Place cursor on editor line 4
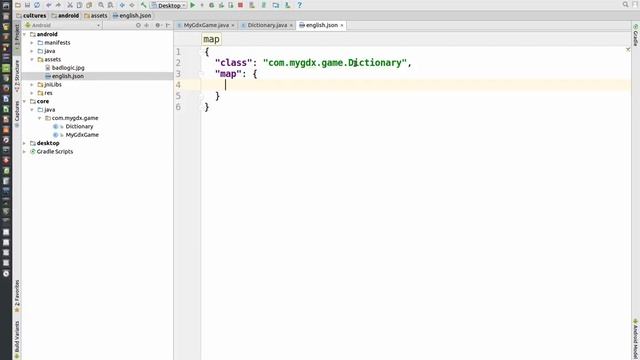The height and width of the screenshot is (360, 640). click(416, 85)
